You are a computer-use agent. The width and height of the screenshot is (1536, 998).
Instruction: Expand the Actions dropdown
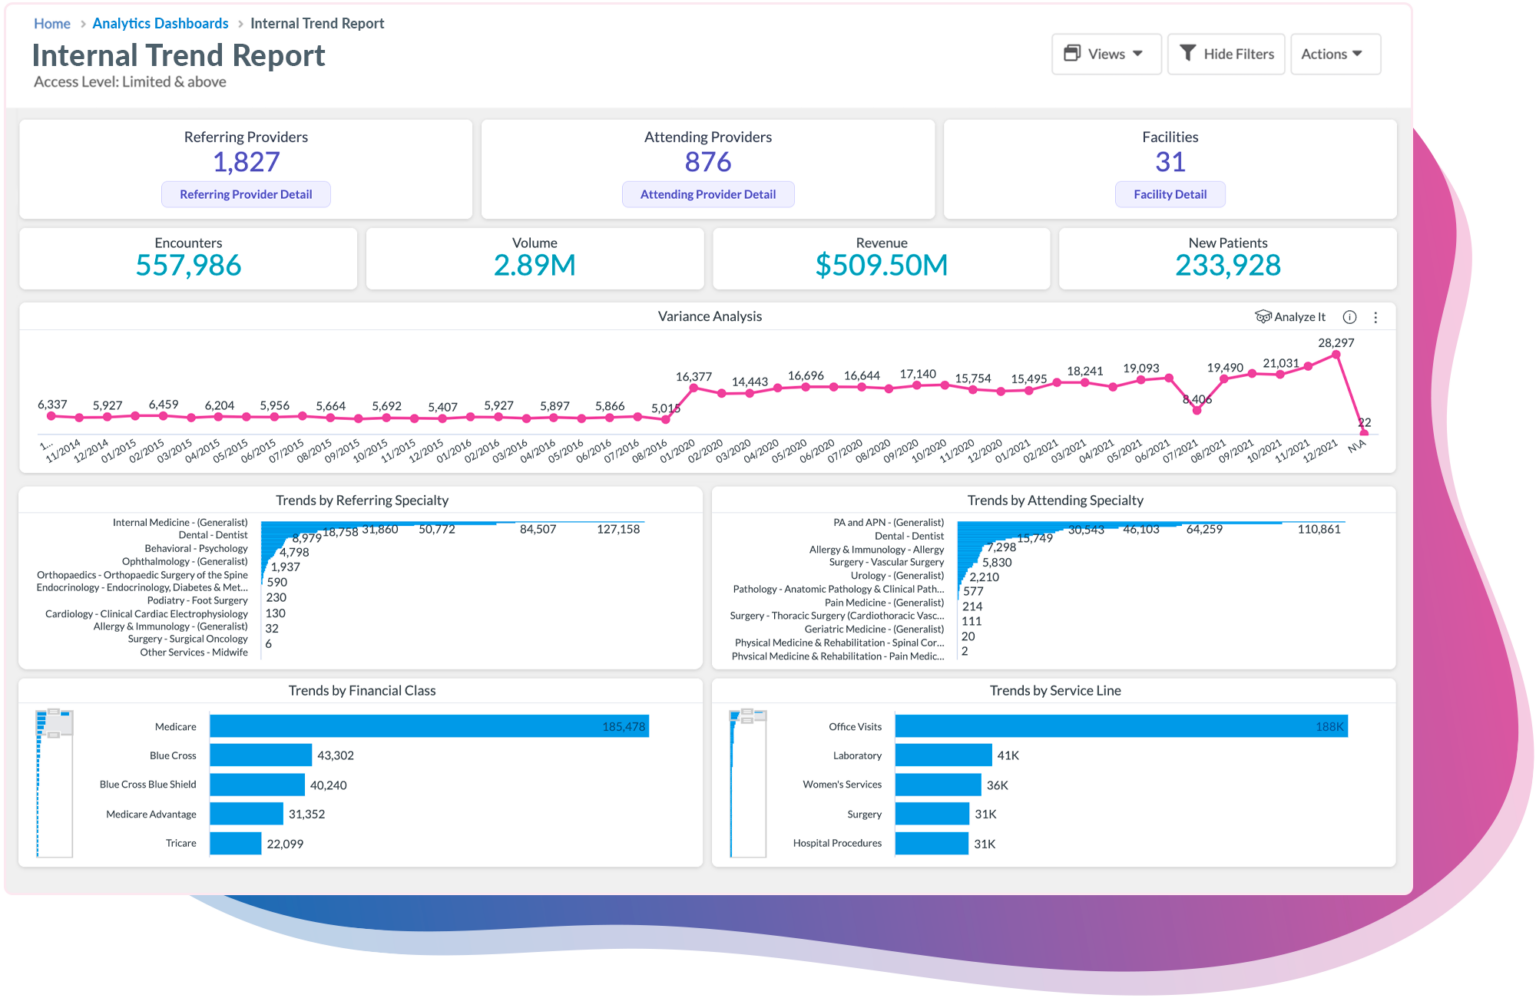click(x=1335, y=53)
